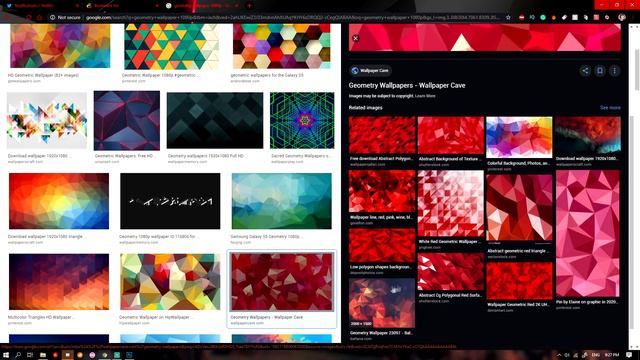The height and width of the screenshot is (360, 640).
Task: Open the hexagon wallpapers for Galaxy S5 thumbnail
Action: click(282, 46)
